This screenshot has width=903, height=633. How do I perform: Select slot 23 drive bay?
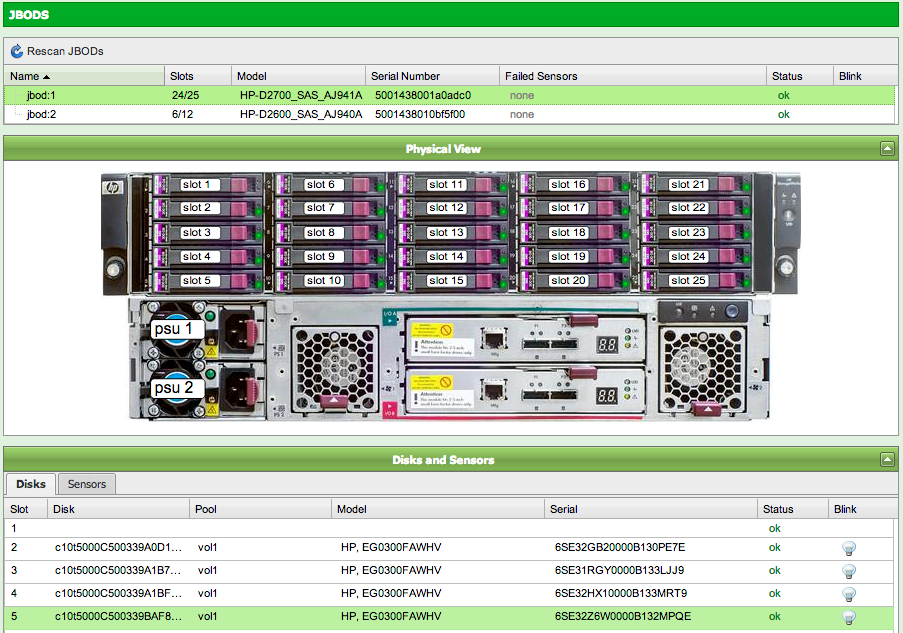(688, 233)
